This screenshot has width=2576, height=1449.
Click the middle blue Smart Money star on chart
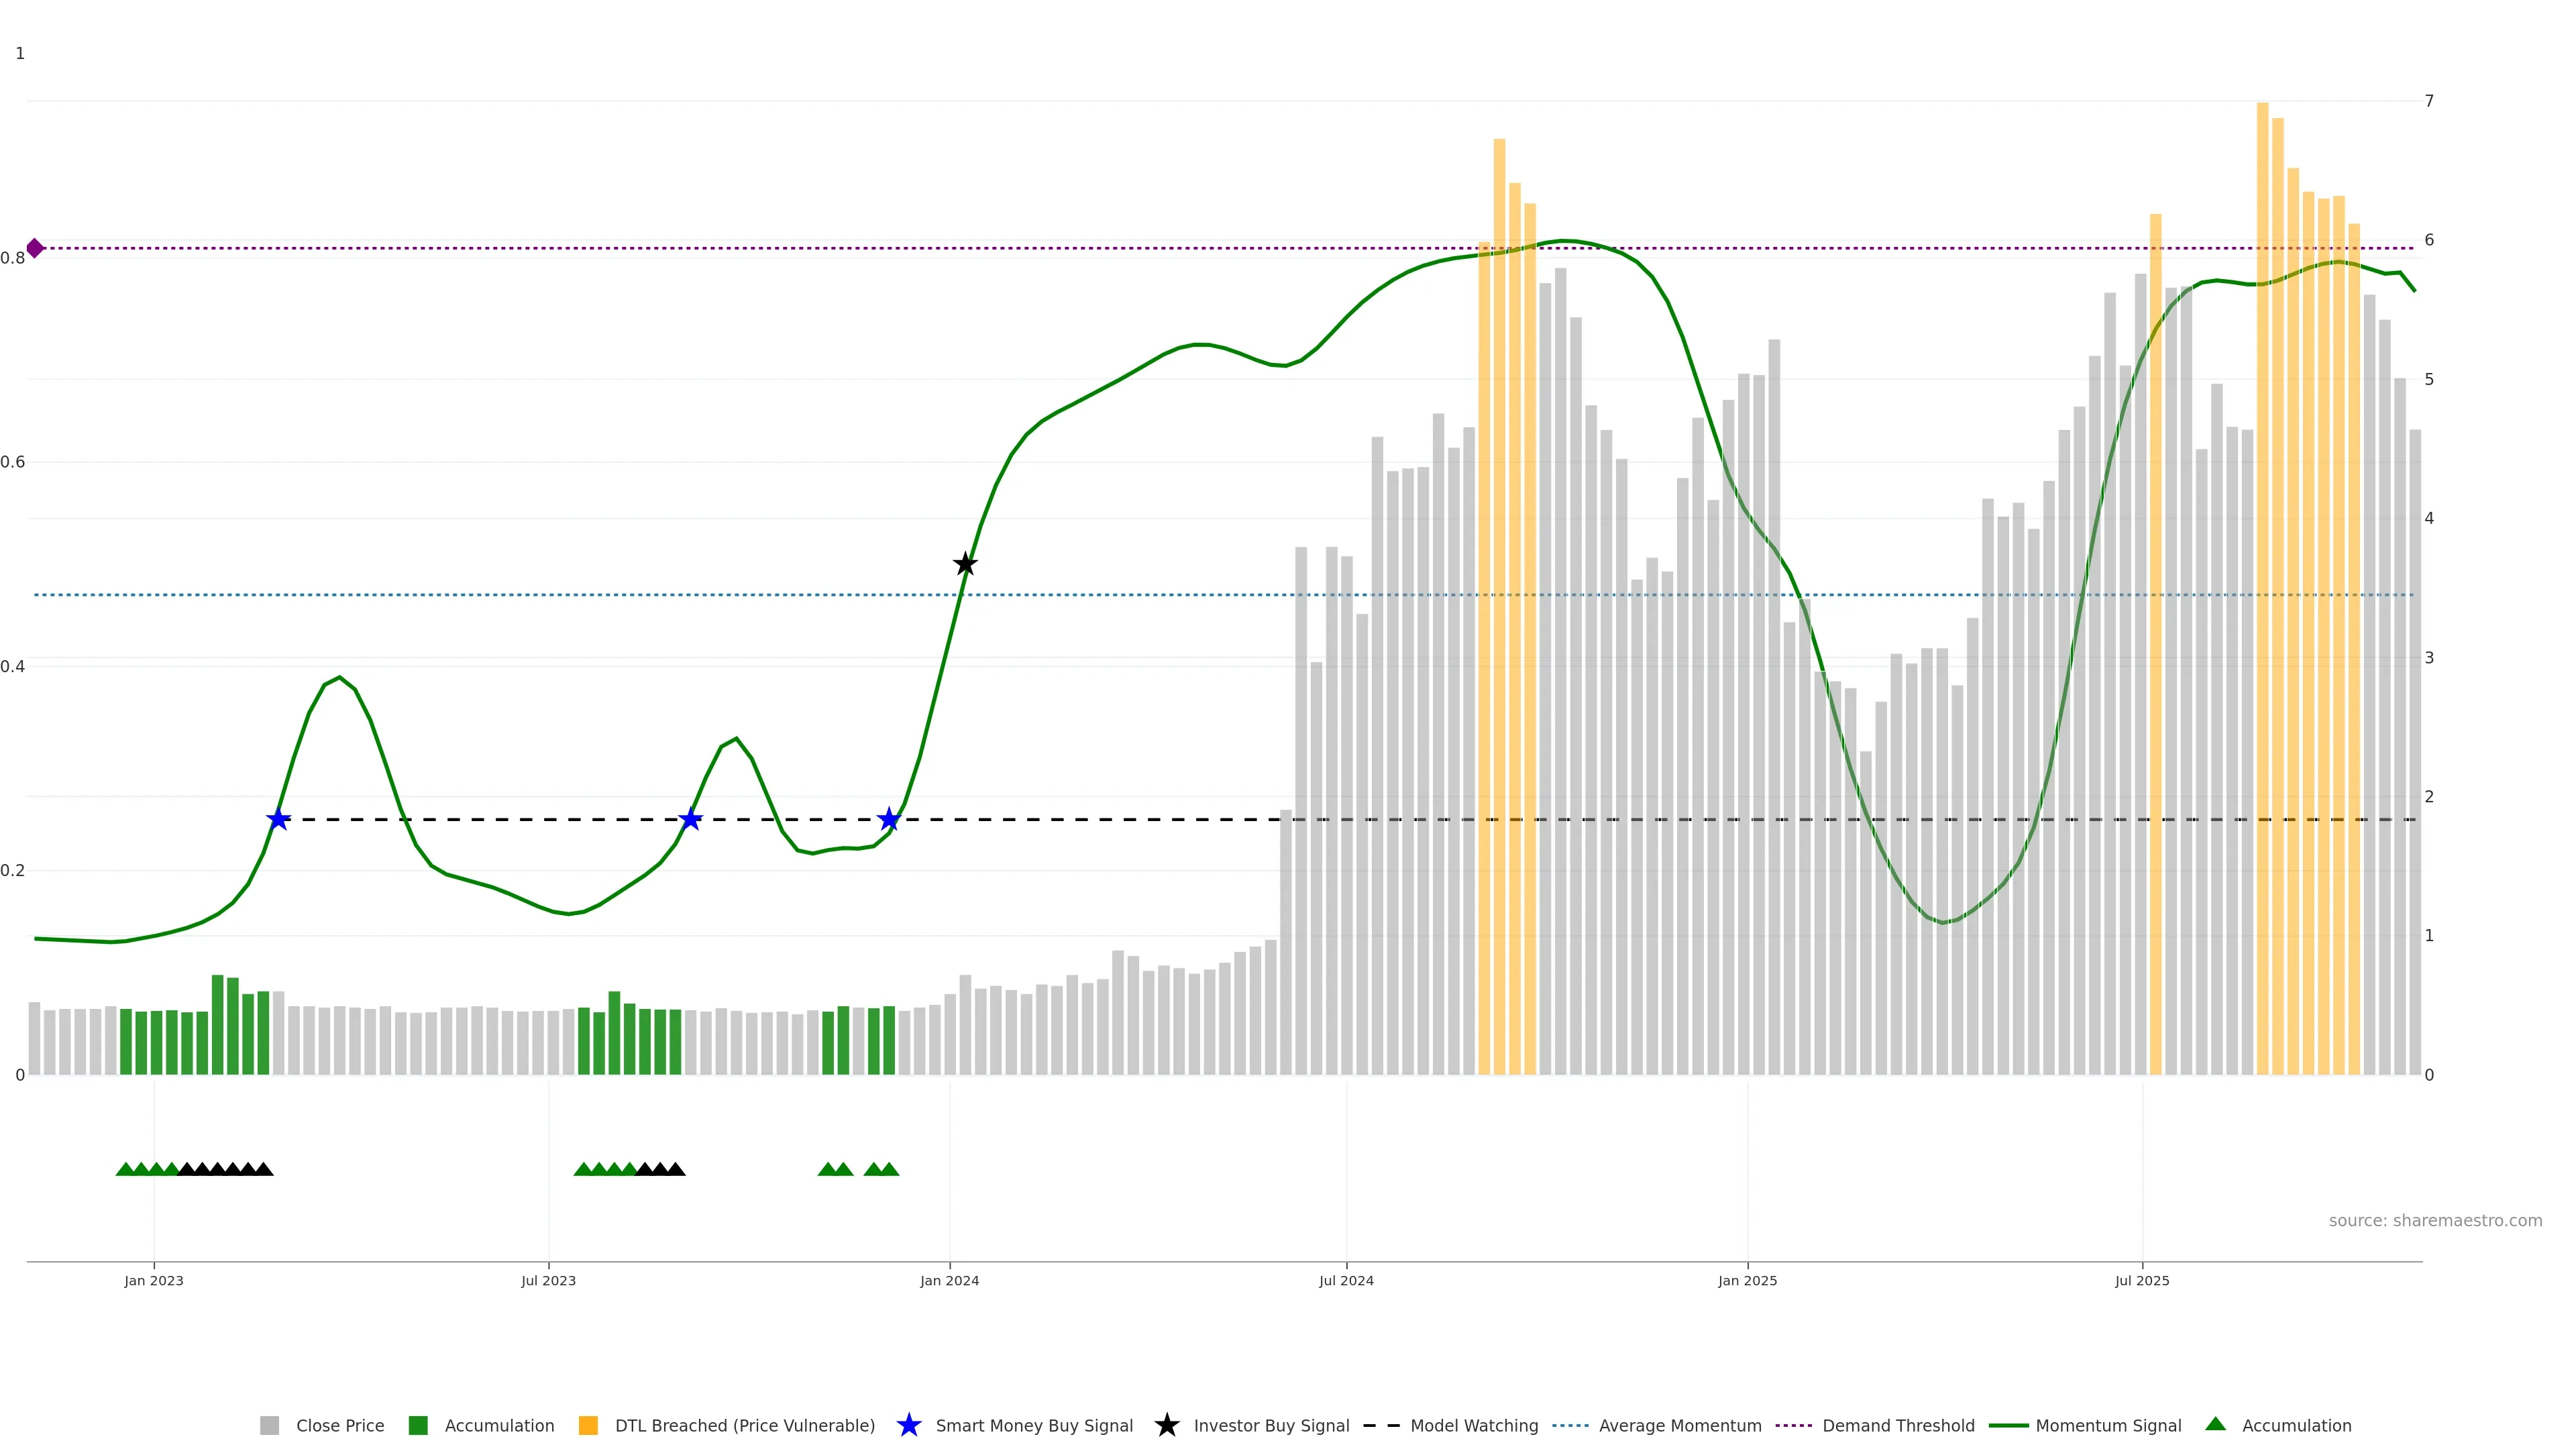pyautogui.click(x=690, y=820)
